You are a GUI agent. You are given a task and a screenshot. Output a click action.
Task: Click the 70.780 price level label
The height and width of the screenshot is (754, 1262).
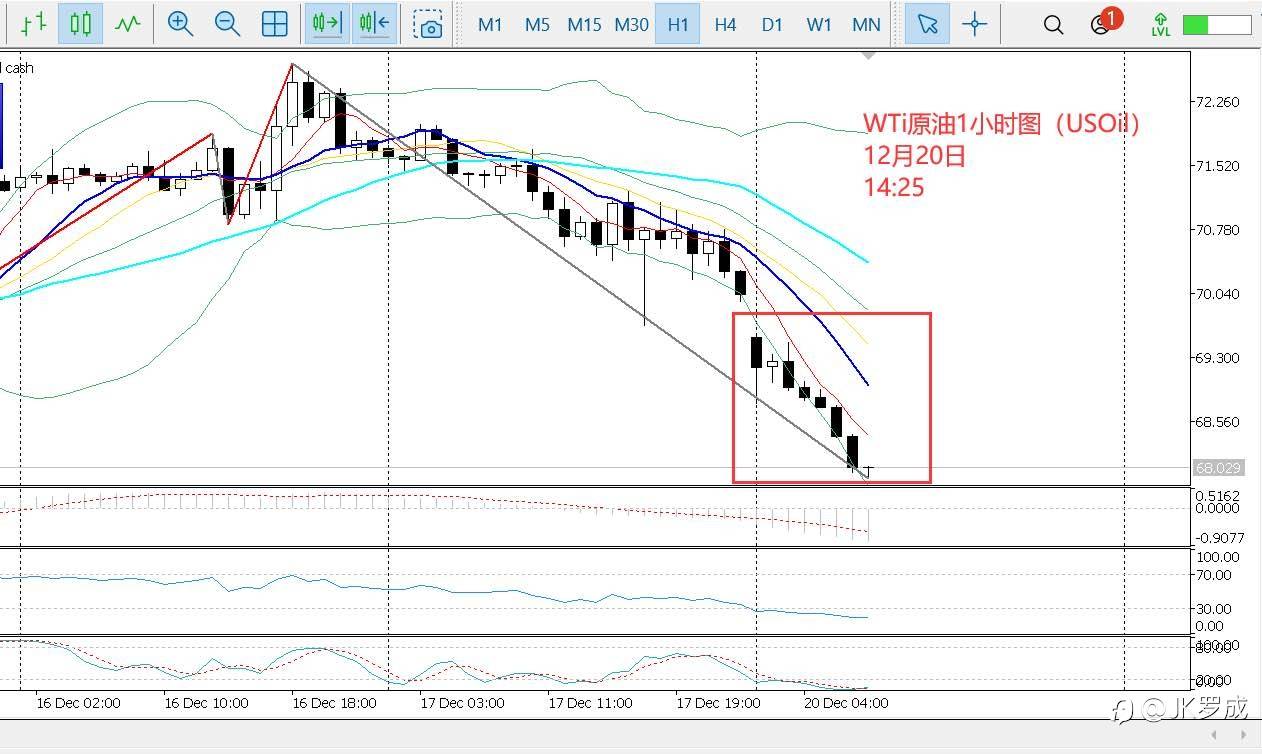pos(1217,230)
